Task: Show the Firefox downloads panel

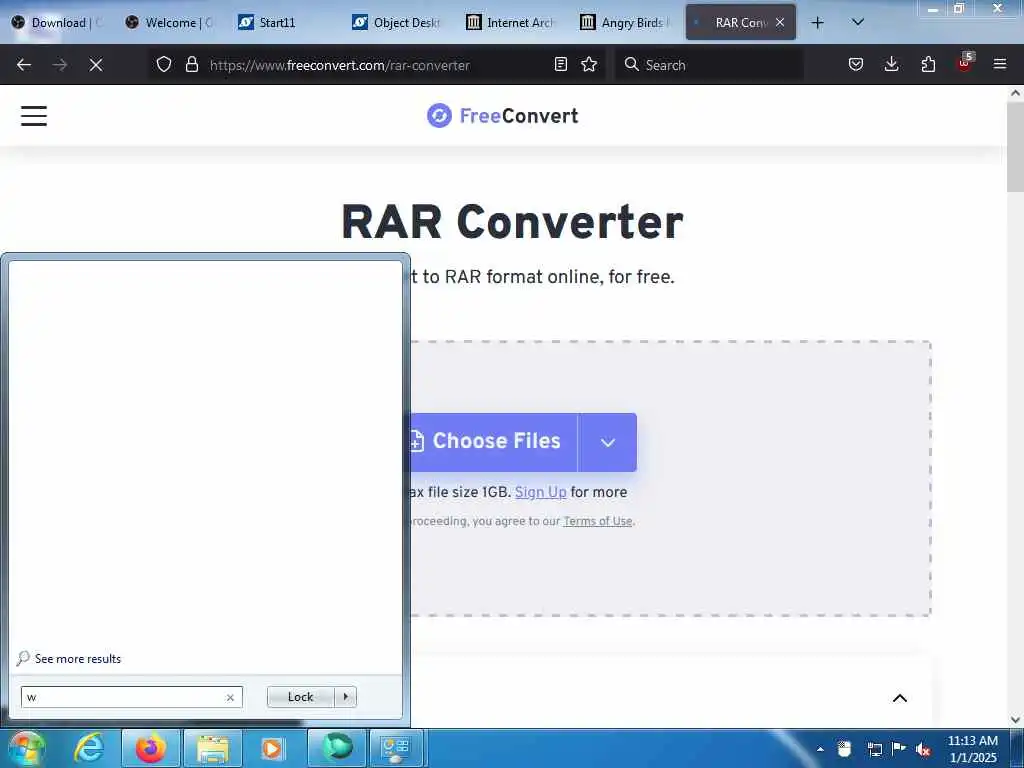Action: click(891, 65)
